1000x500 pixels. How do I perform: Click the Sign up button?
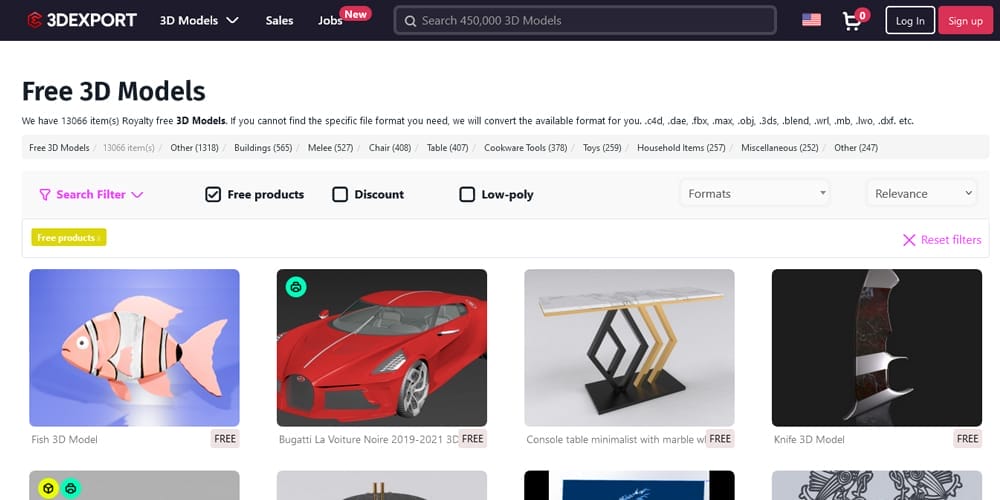point(965,20)
